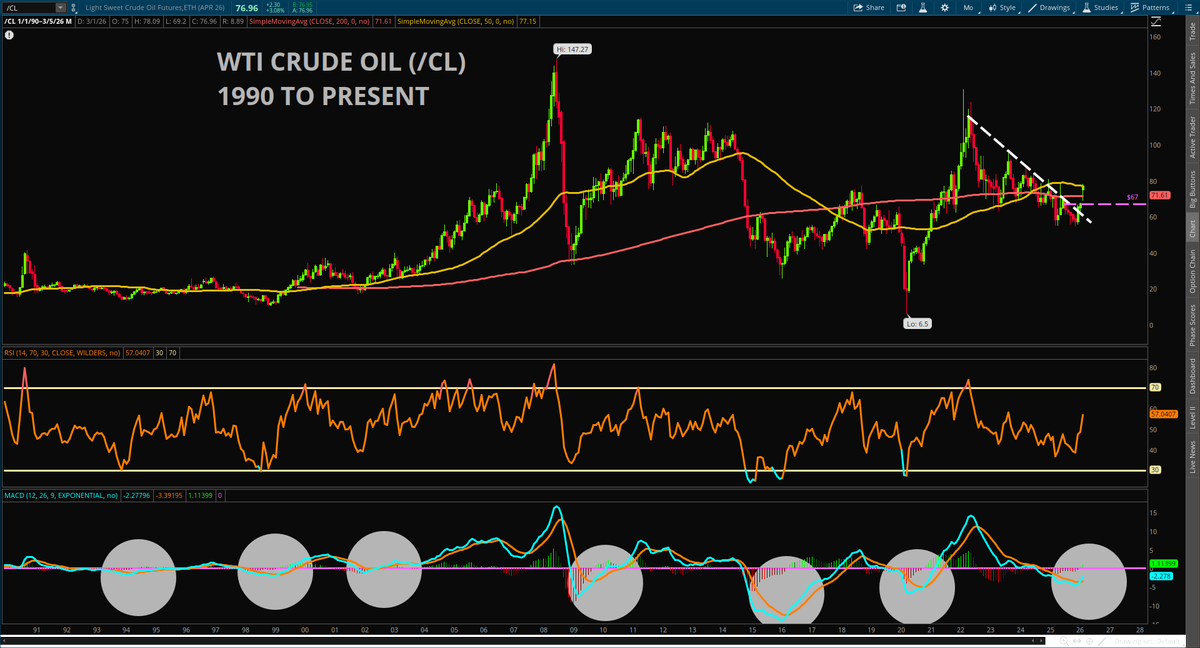
Task: Open the chart settings gear icon
Action: point(947,7)
